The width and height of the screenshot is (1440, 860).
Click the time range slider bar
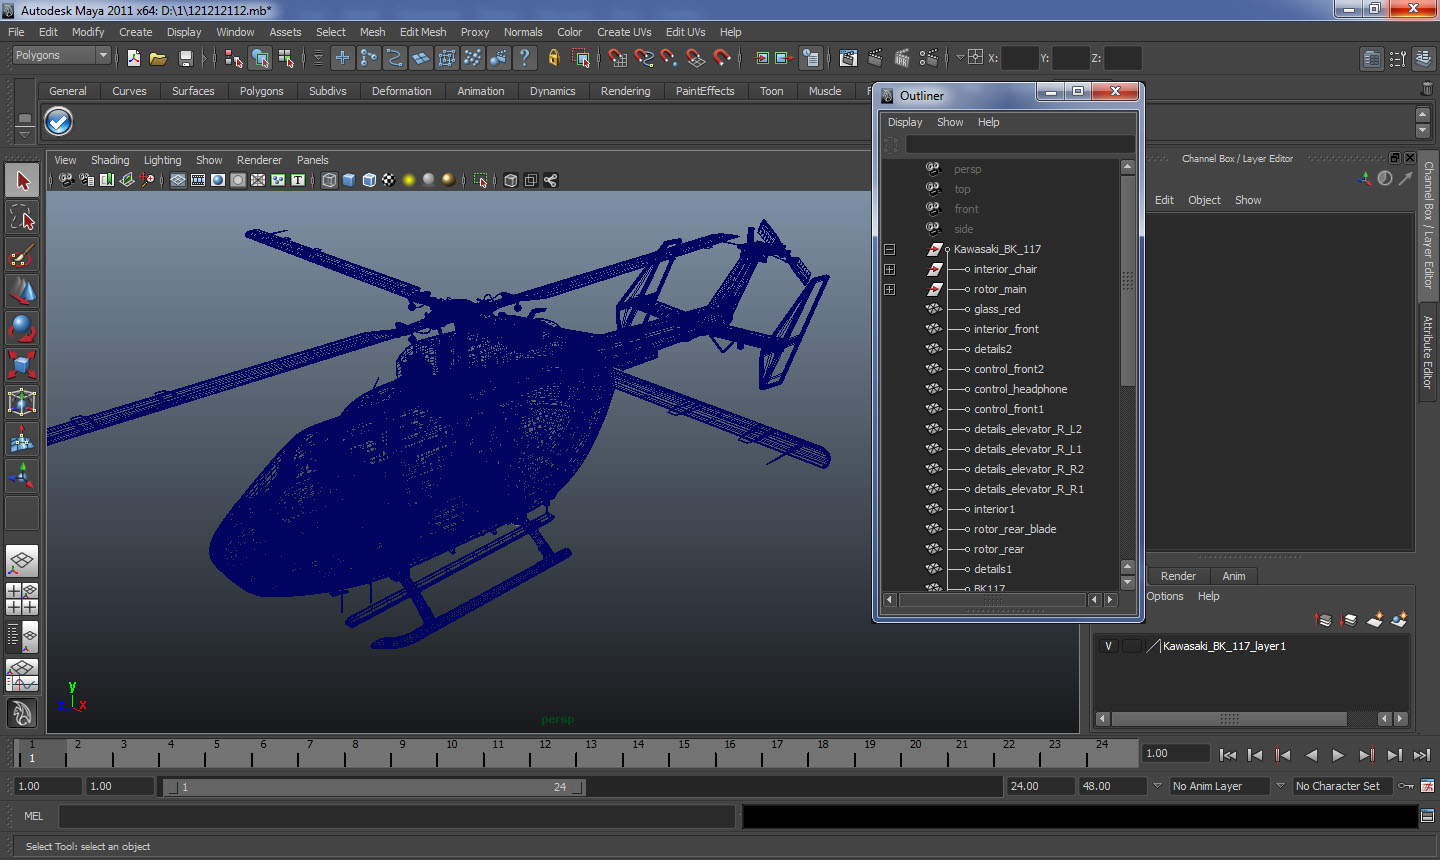[x=374, y=787]
